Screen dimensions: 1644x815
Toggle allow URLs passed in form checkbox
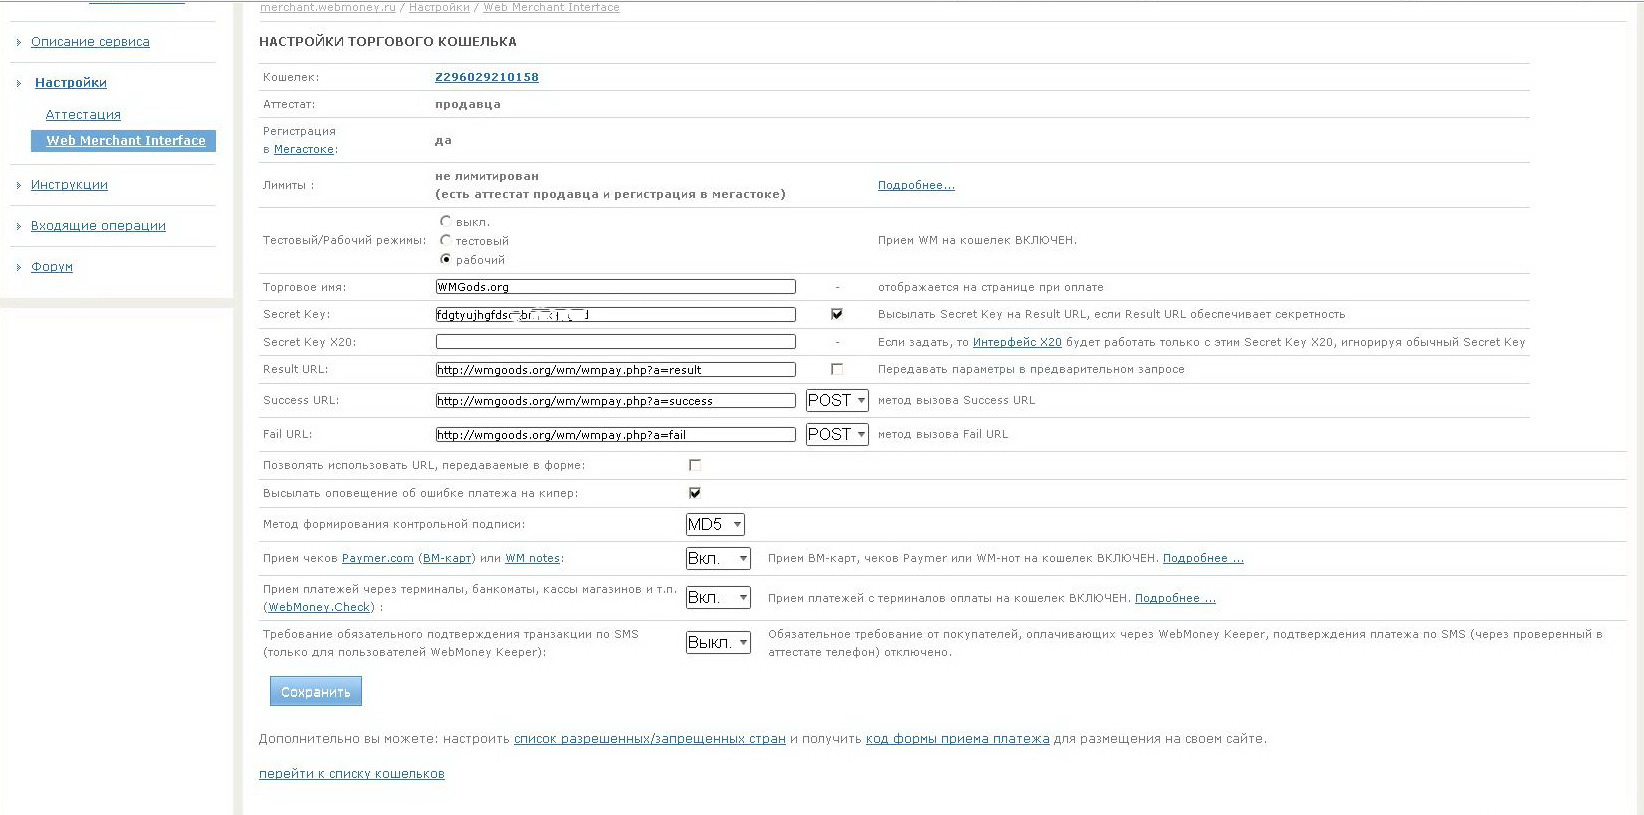(x=695, y=465)
